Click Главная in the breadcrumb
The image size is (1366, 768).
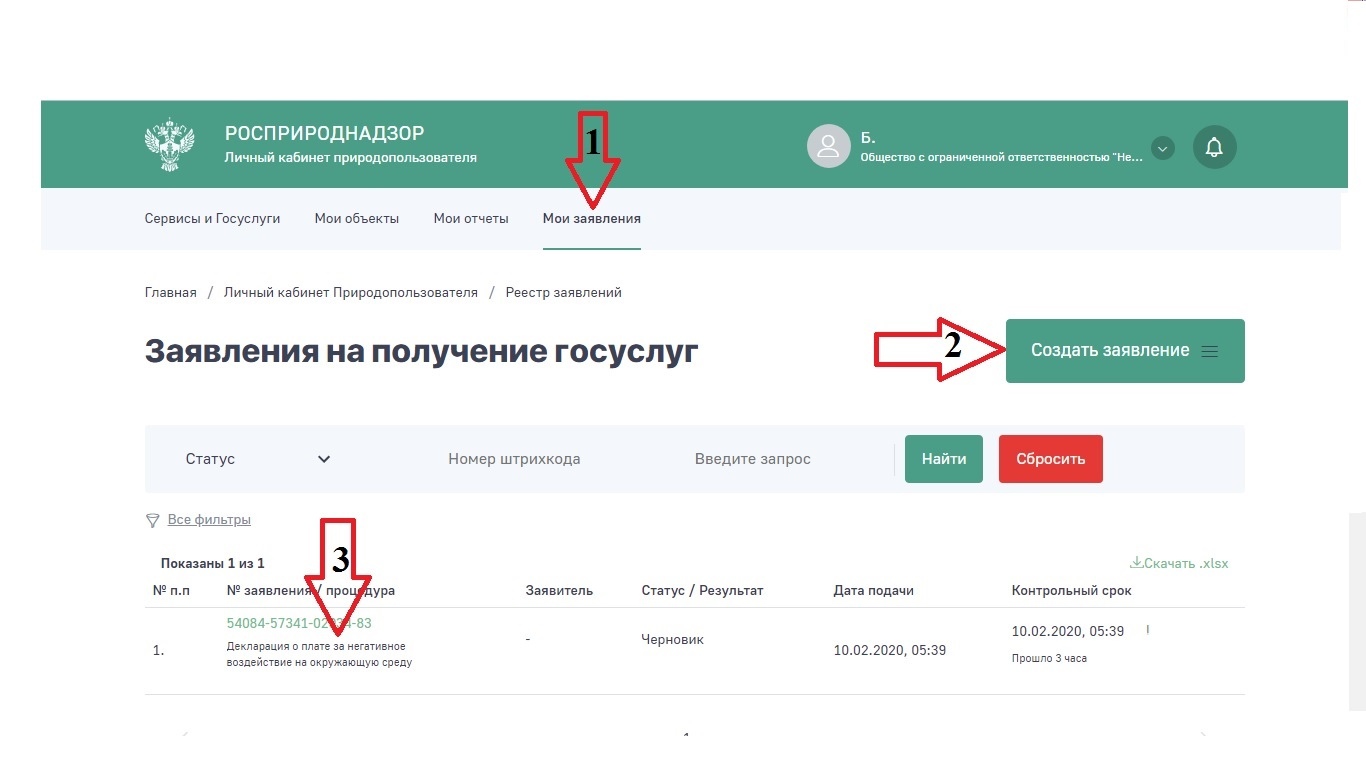[170, 292]
